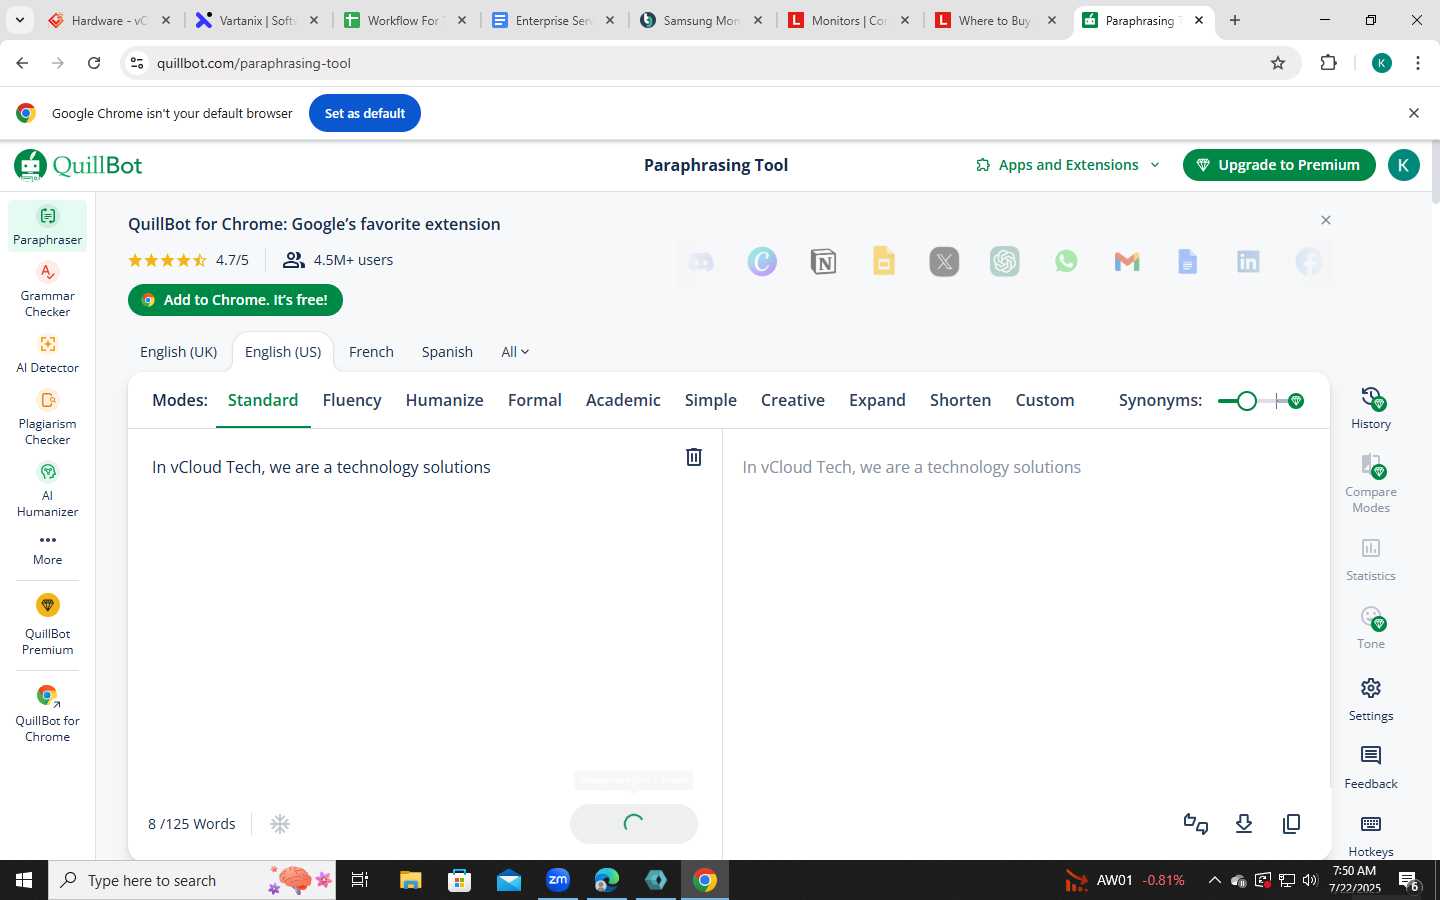Open the Paraphraser tool in sidebar
This screenshot has width=1440, height=900.
(47, 226)
